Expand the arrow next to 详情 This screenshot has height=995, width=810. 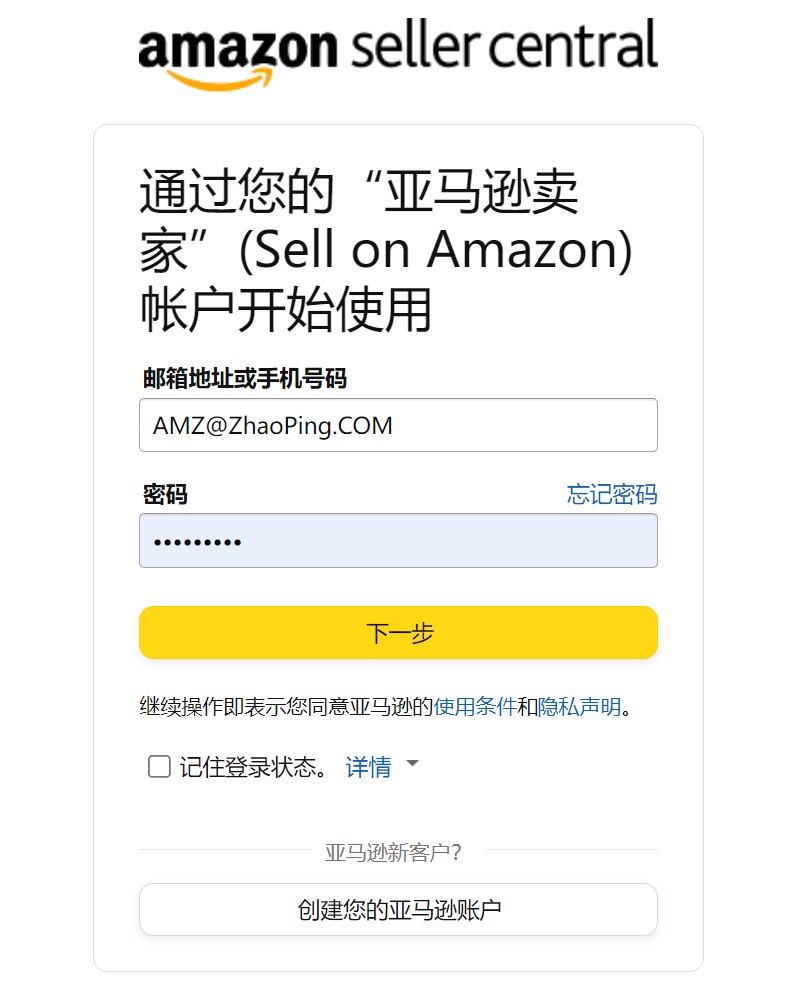point(412,763)
